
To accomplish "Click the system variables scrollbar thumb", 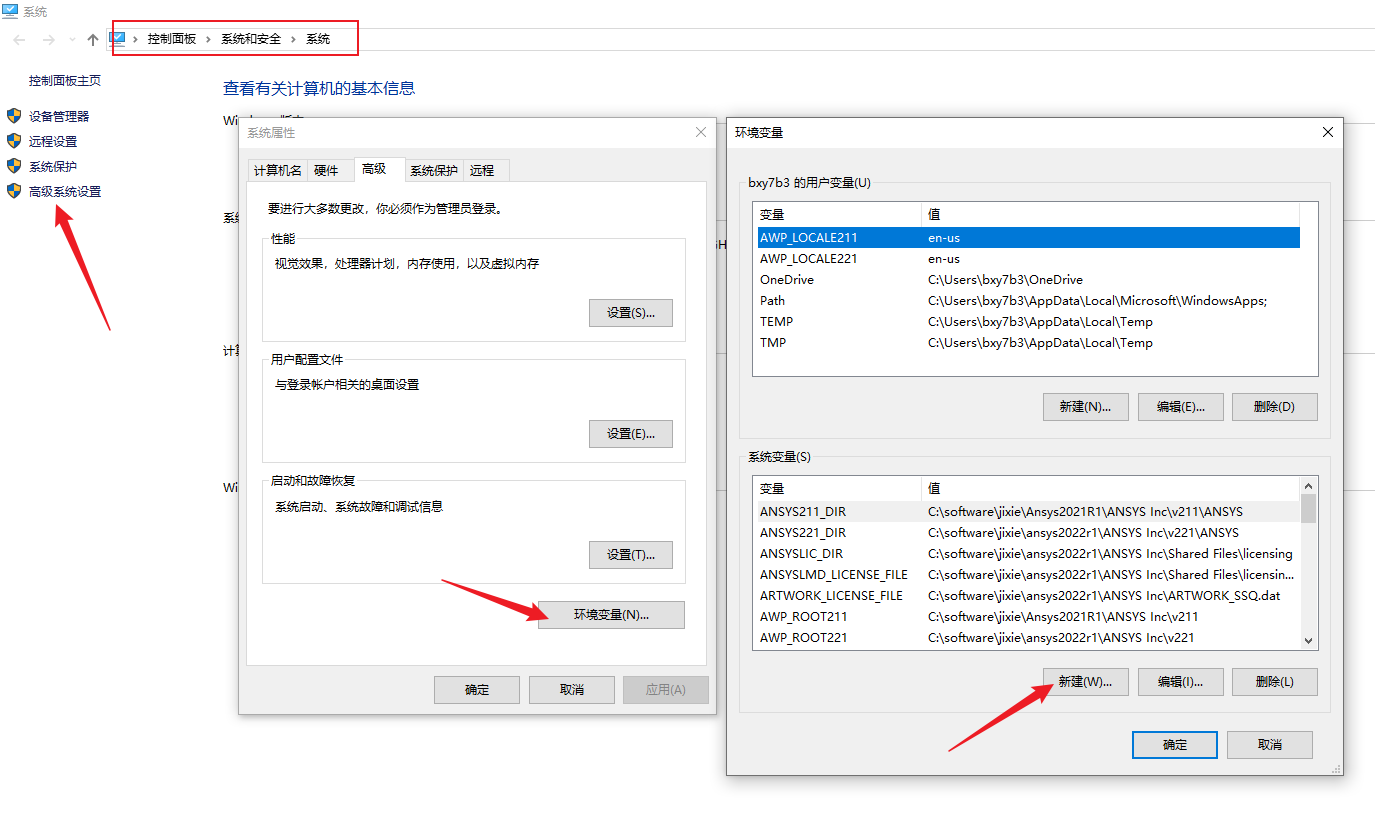I will pyautogui.click(x=1308, y=508).
